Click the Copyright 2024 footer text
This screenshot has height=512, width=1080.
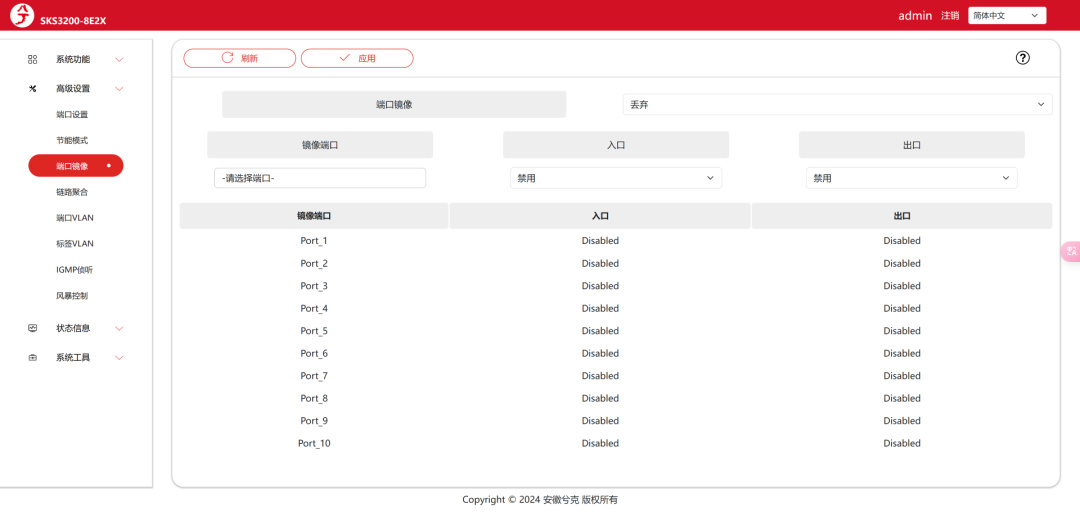click(540, 500)
